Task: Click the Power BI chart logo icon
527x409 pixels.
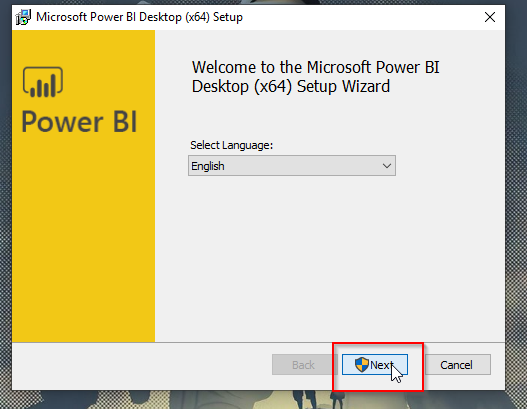Action: 43,82
